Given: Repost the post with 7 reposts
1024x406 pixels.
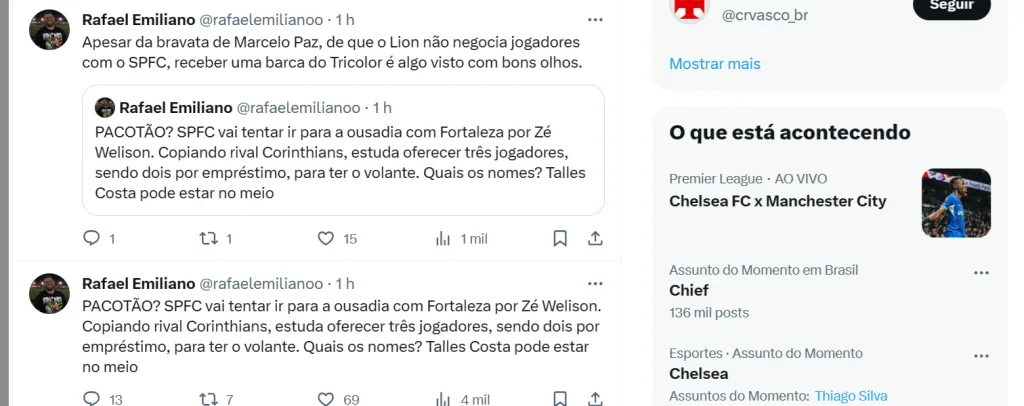Looking at the screenshot, I should point(208,399).
